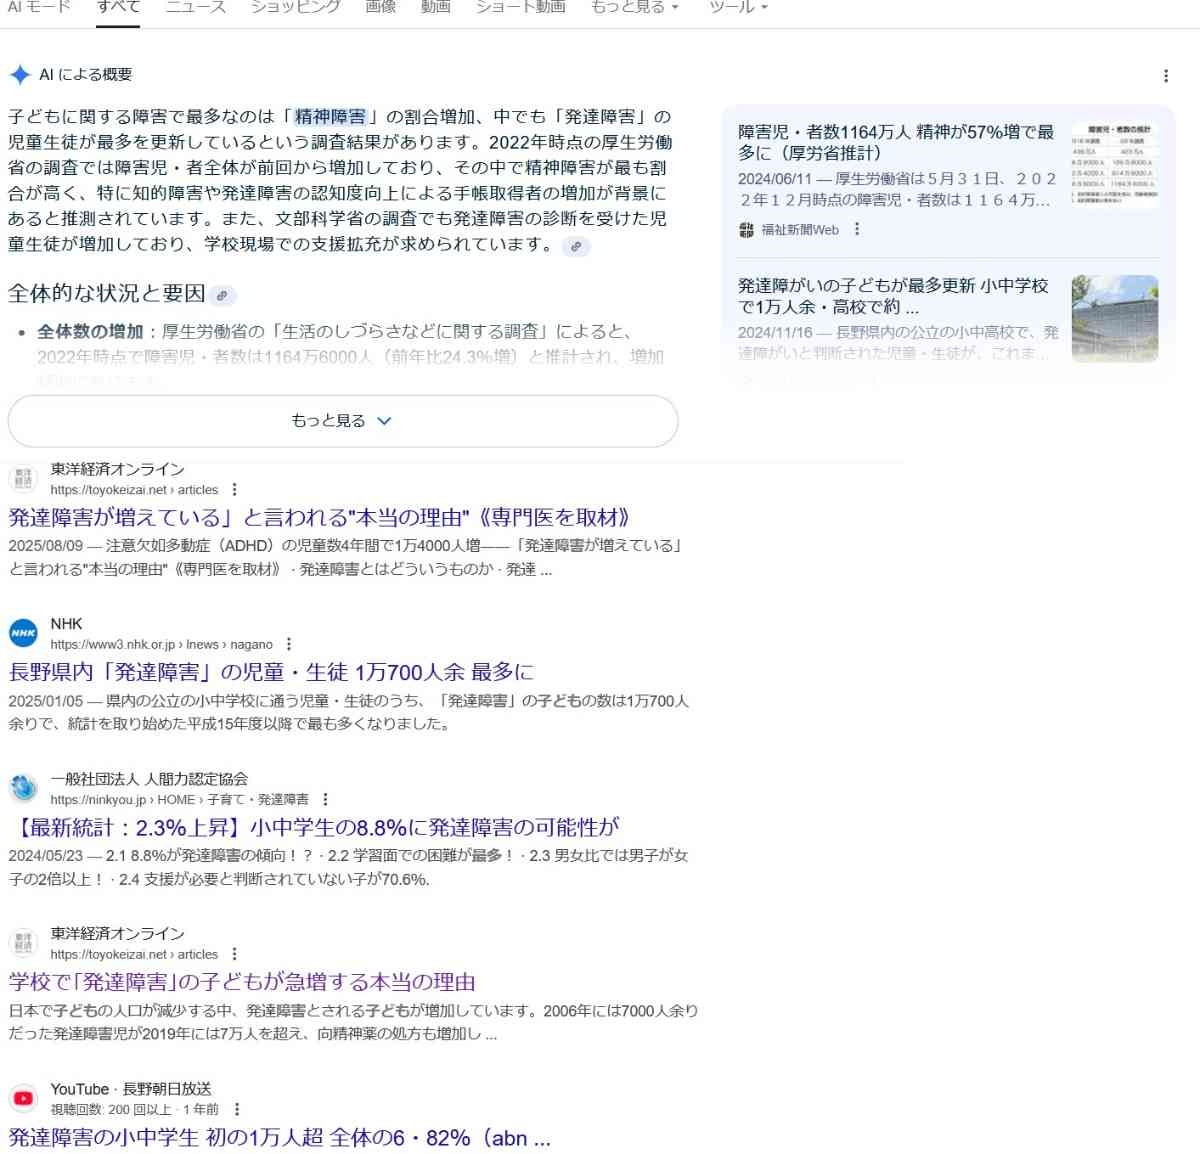1200x1154 pixels.
Task: Click the link chip after the summary paragraph
Action: 576,246
